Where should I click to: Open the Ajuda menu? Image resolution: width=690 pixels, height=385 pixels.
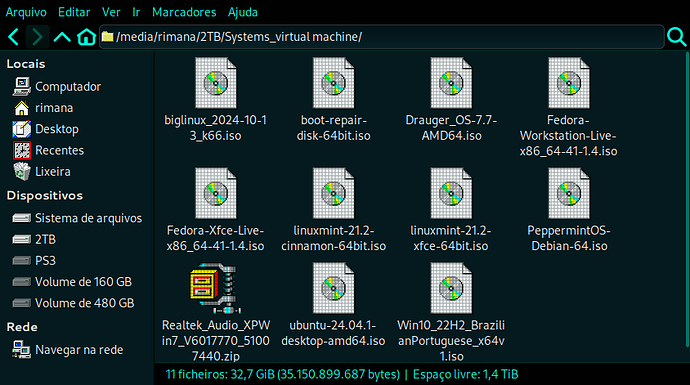[242, 12]
